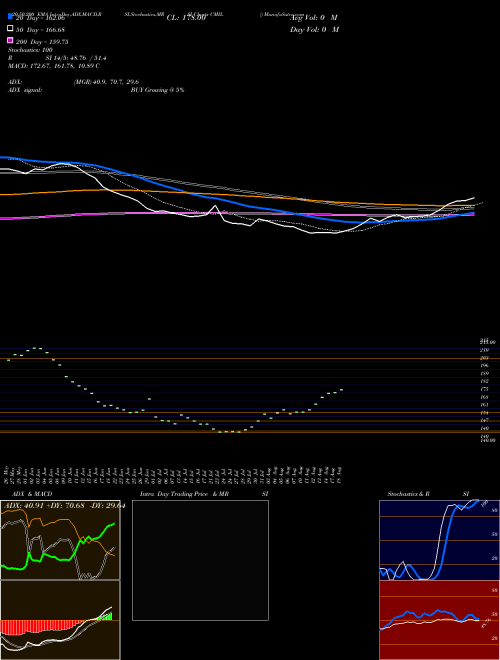
Task: Click the Stochastics & RSI panel title
Action: coord(428,494)
